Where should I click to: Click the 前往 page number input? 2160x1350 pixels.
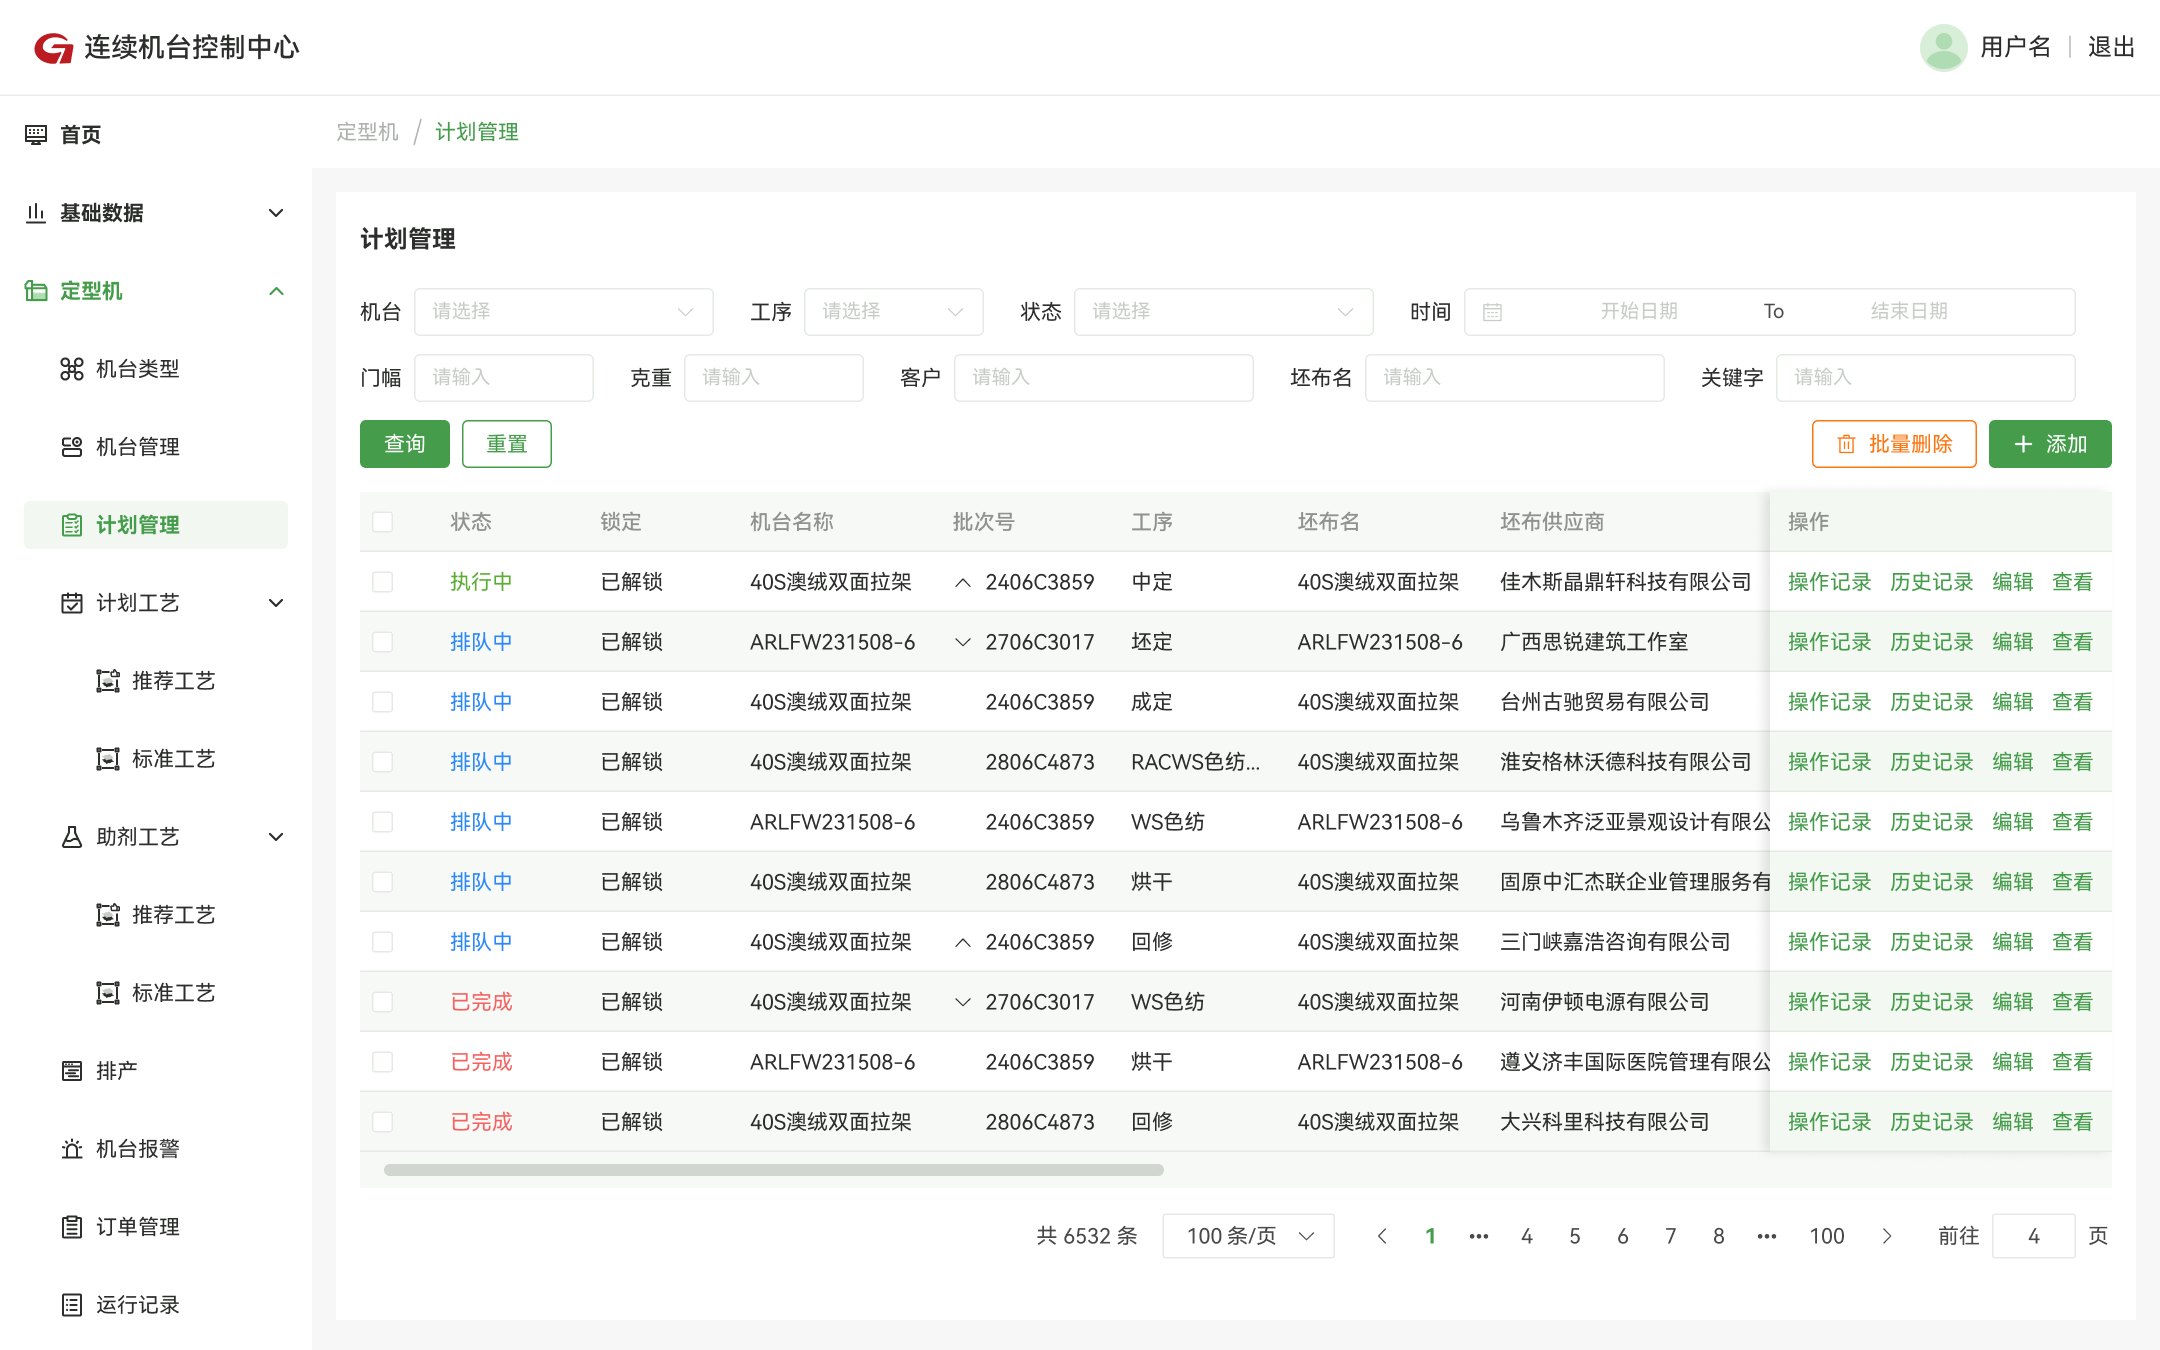[x=2034, y=1236]
